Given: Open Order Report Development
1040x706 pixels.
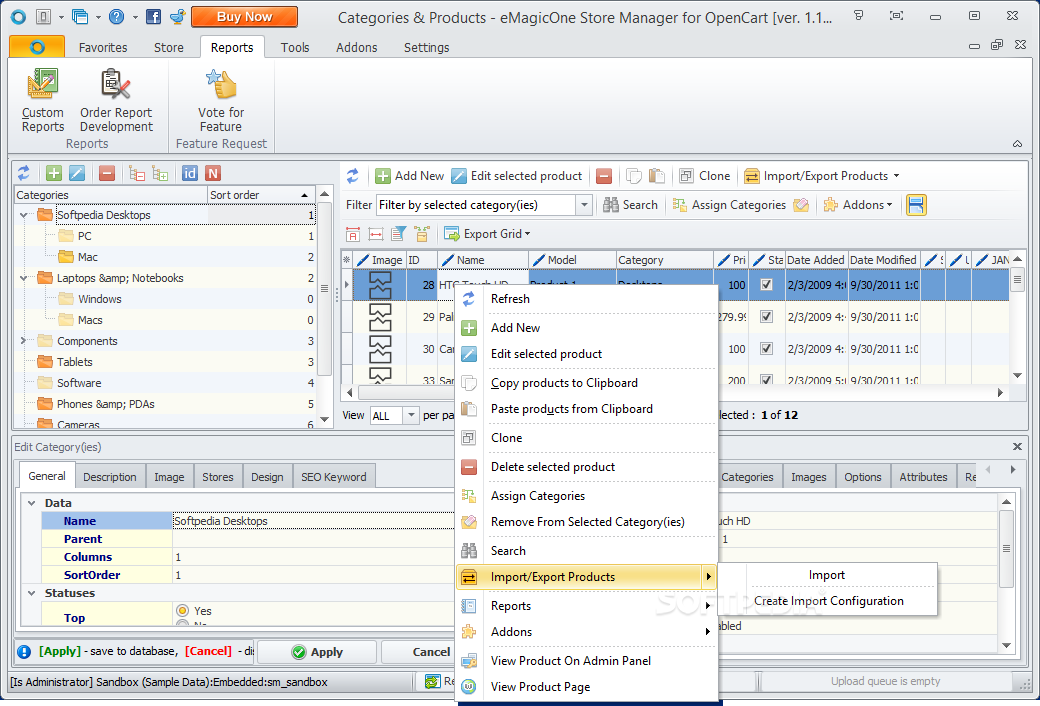Looking at the screenshot, I should coord(116,100).
